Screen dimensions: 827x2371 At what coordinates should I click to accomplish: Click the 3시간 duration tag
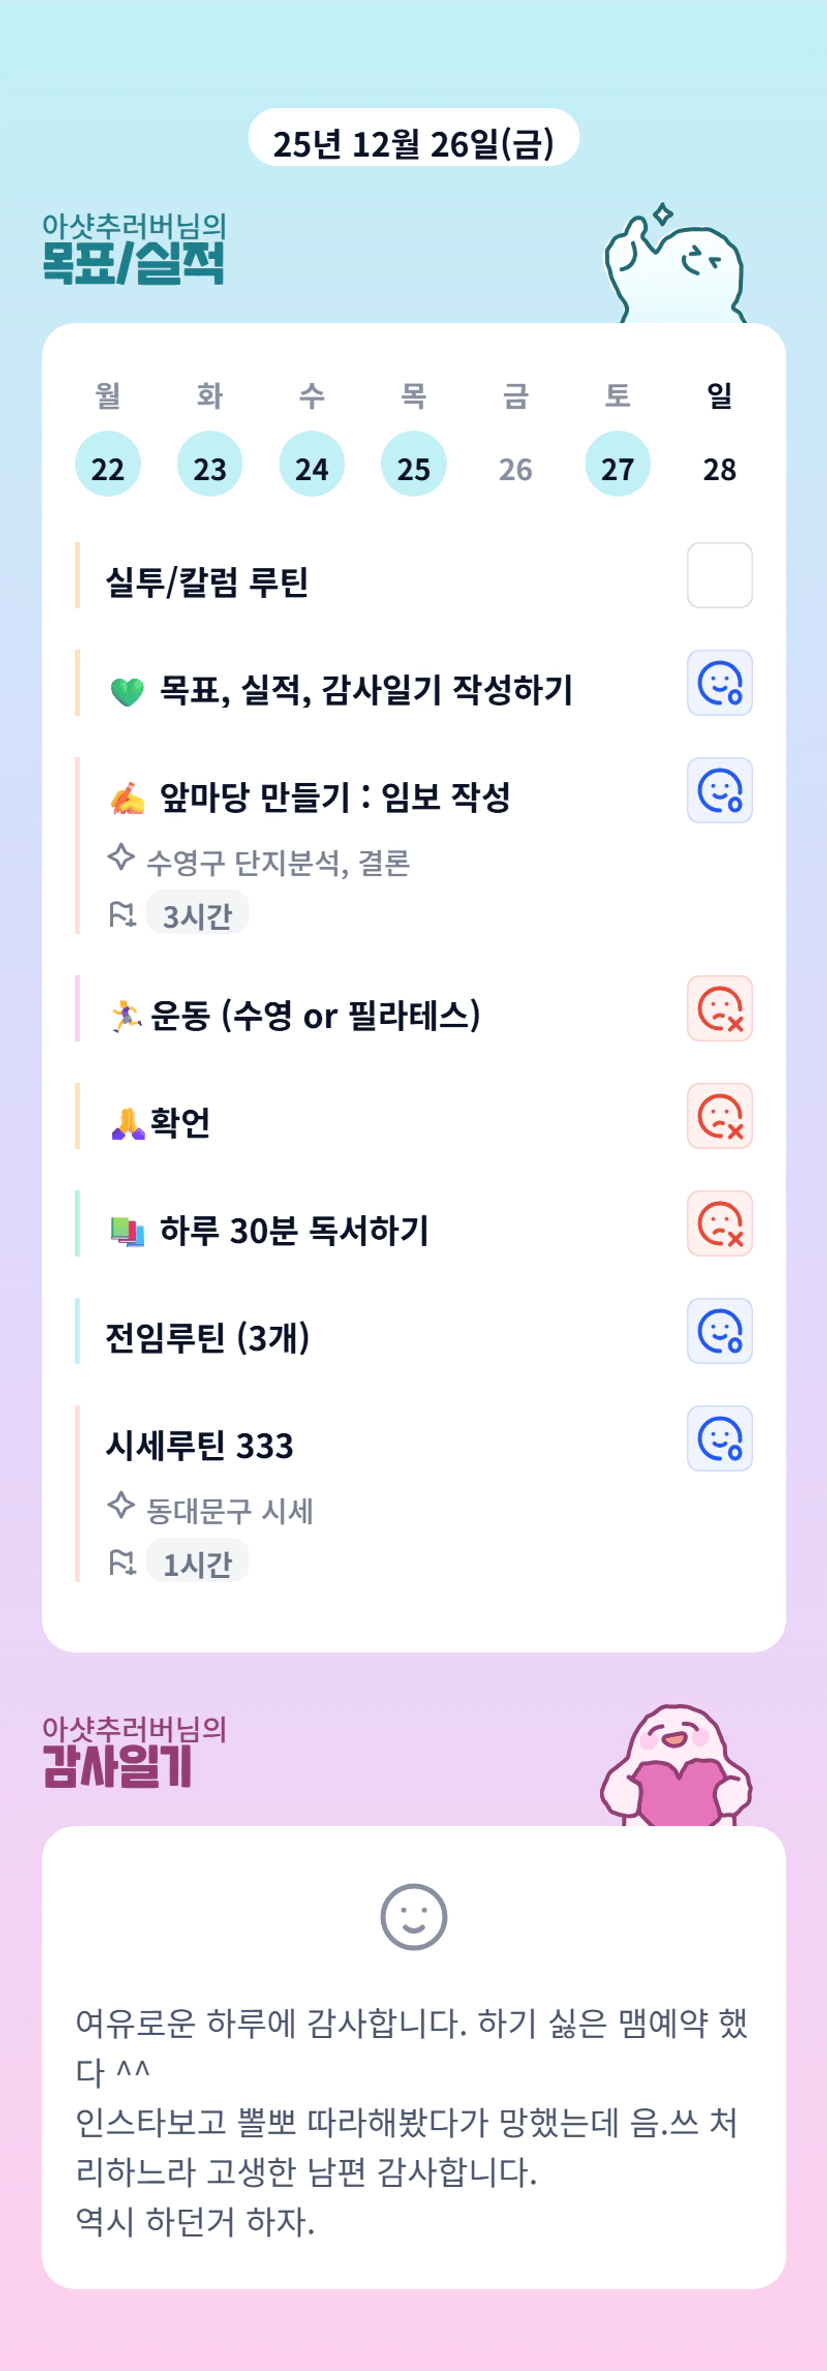(197, 915)
